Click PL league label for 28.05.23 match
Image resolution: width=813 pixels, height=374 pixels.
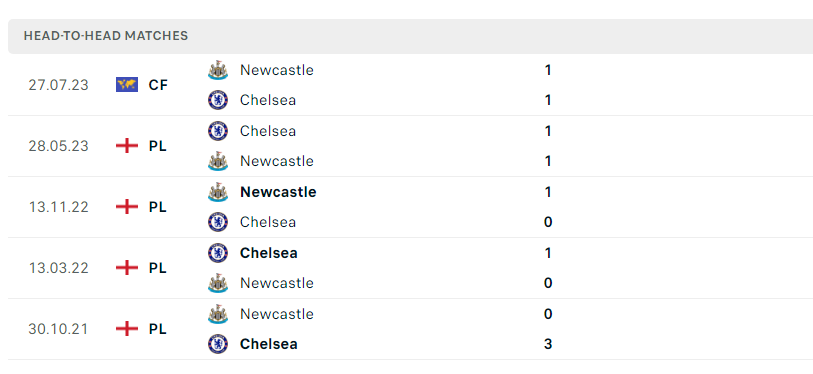tap(158, 146)
